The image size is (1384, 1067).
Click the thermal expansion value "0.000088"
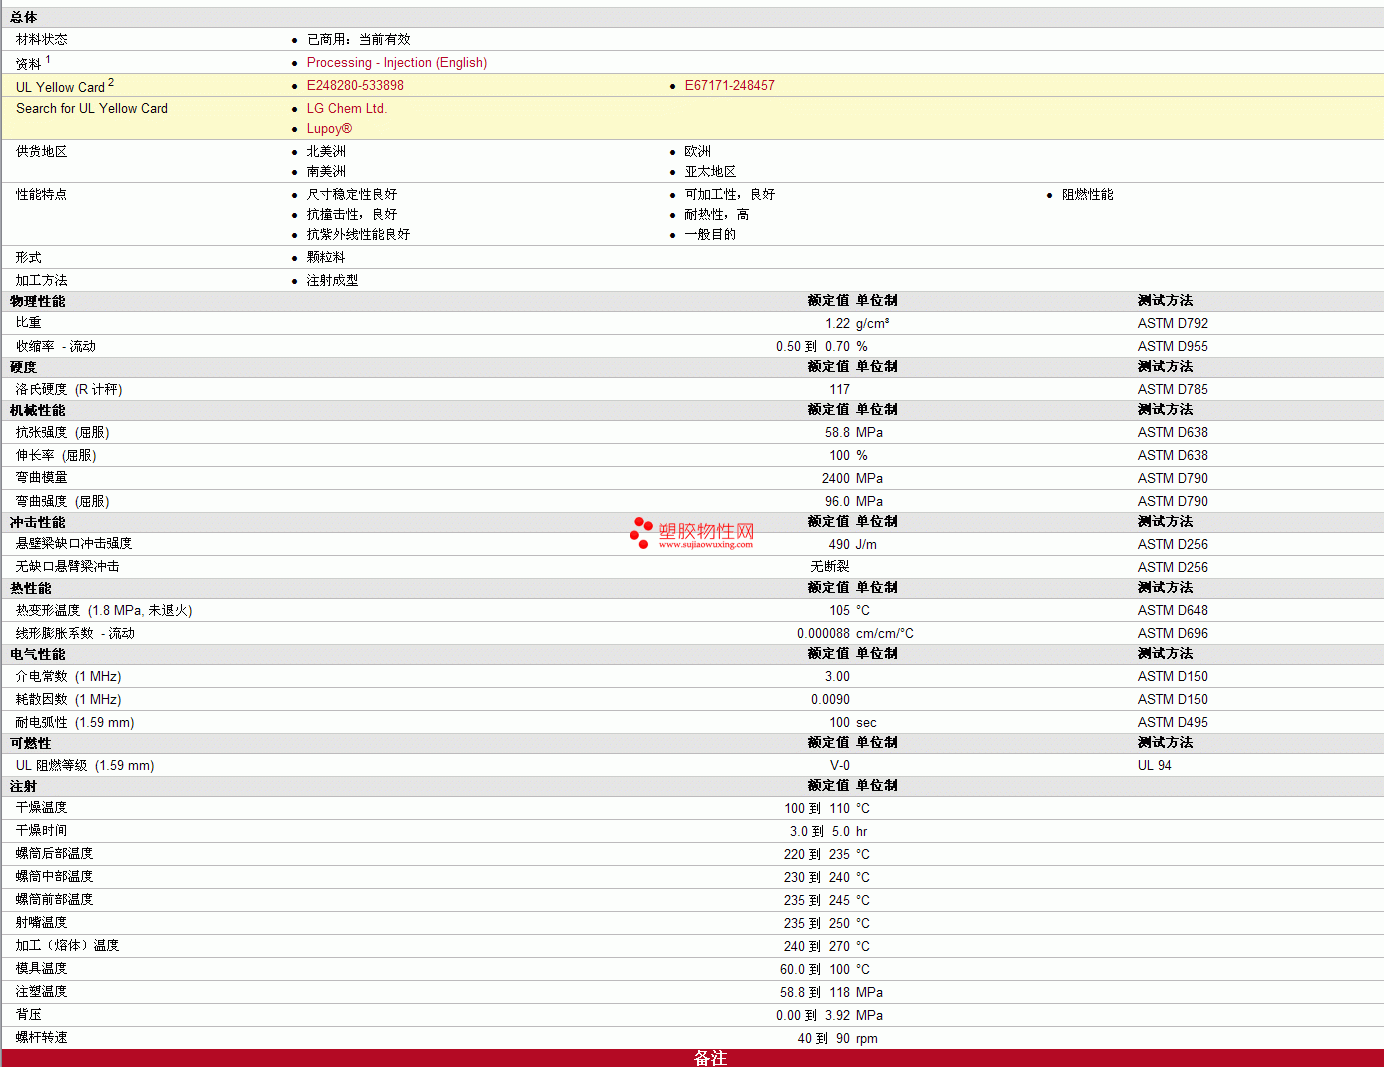click(824, 634)
